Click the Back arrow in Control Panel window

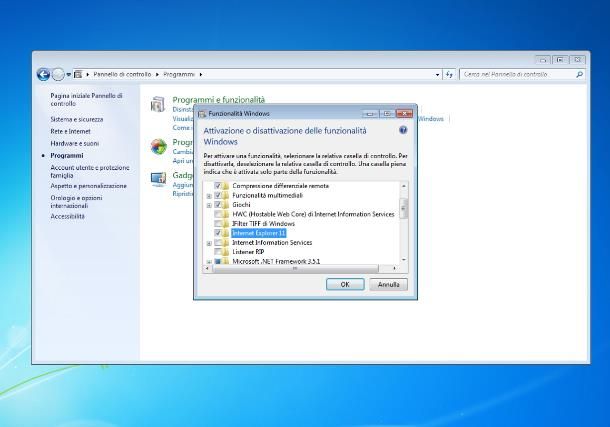pos(43,74)
